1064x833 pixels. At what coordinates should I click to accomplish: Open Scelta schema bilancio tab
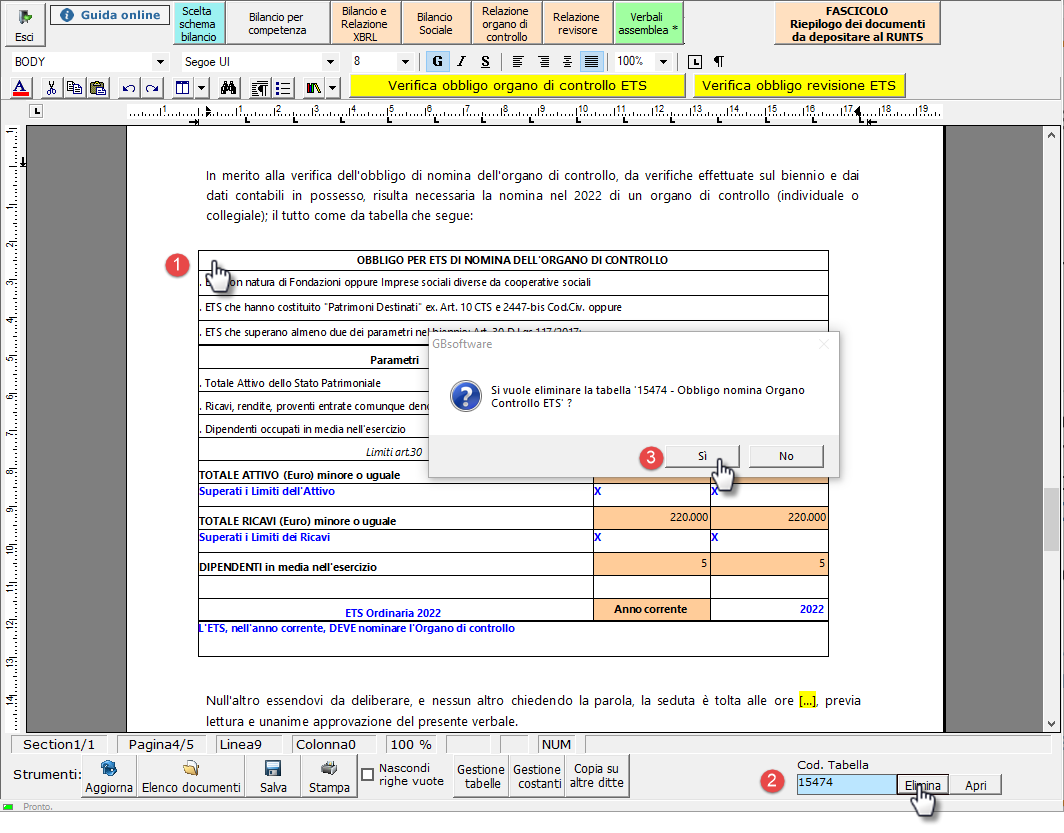[x=197, y=24]
